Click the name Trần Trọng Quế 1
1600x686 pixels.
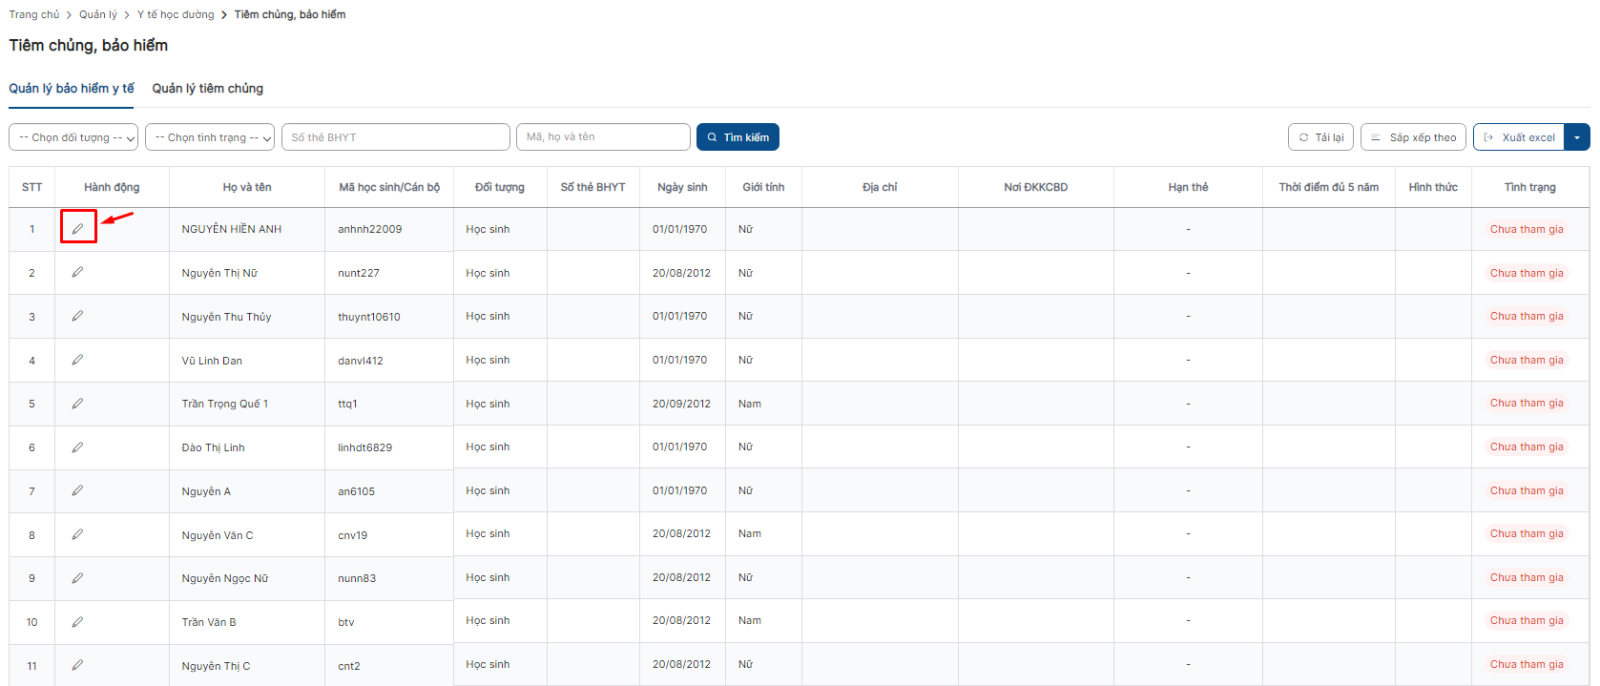pos(225,404)
